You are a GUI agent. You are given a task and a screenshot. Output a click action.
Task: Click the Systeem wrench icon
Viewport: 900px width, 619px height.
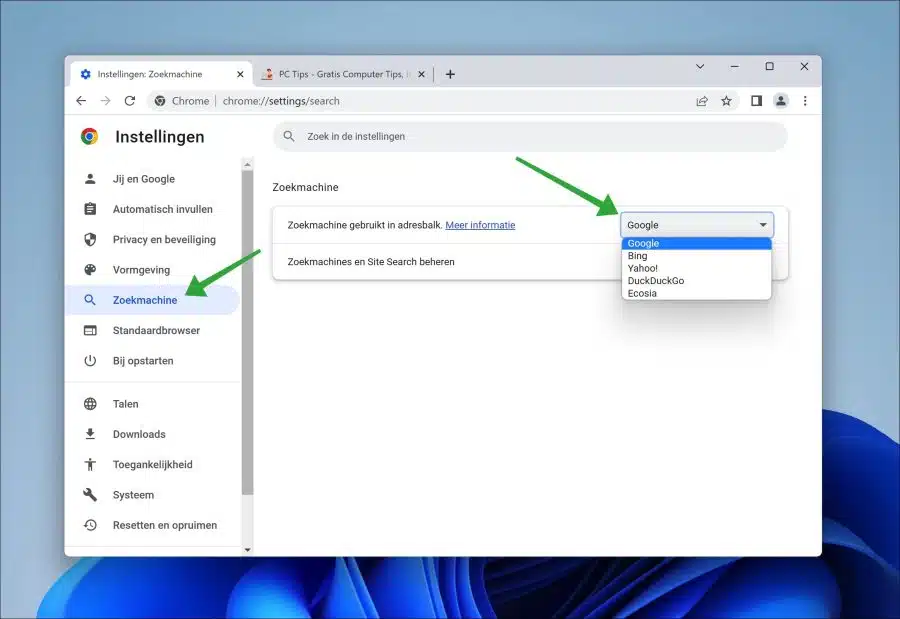[x=90, y=494]
